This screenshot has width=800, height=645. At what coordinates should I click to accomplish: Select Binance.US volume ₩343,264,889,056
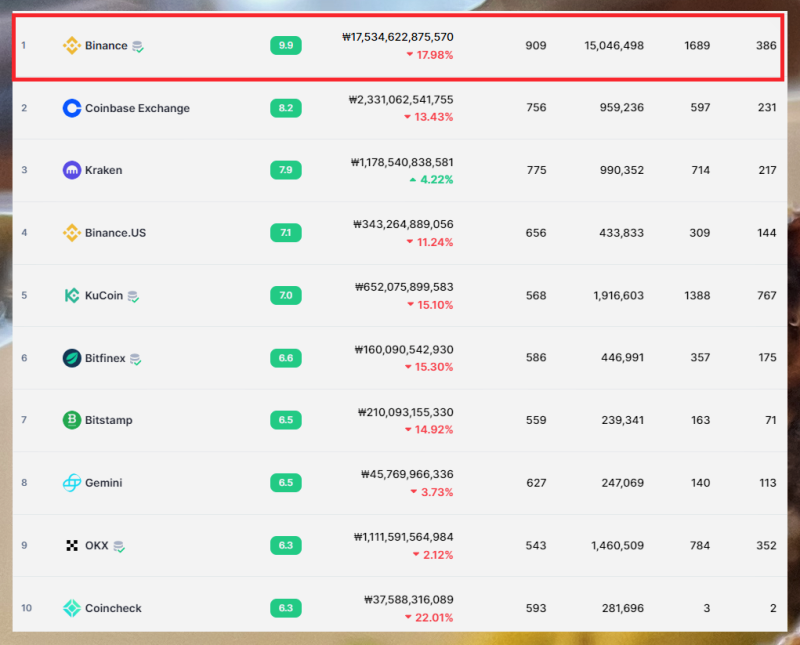coord(403,225)
